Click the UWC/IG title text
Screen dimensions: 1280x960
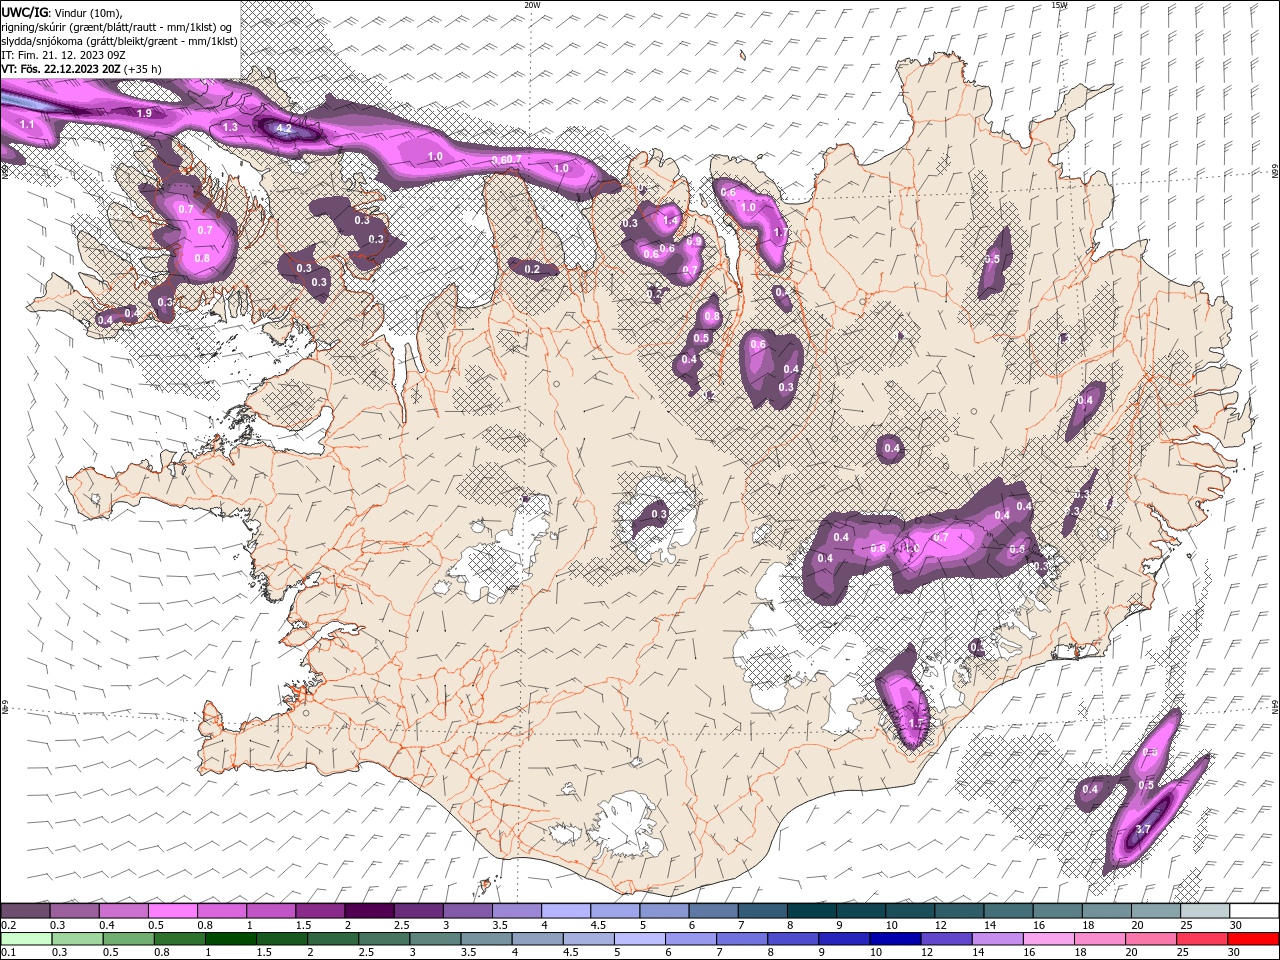click(25, 12)
